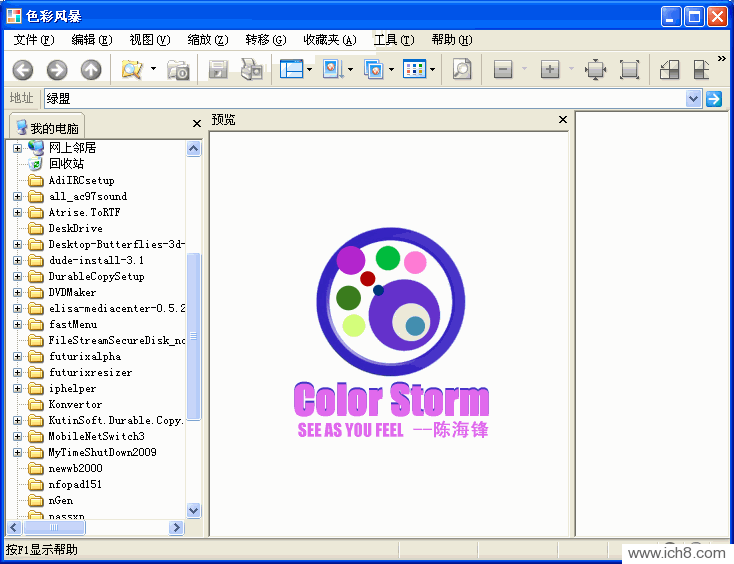Open the address bar dropdown list
The image size is (734, 564).
693,99
